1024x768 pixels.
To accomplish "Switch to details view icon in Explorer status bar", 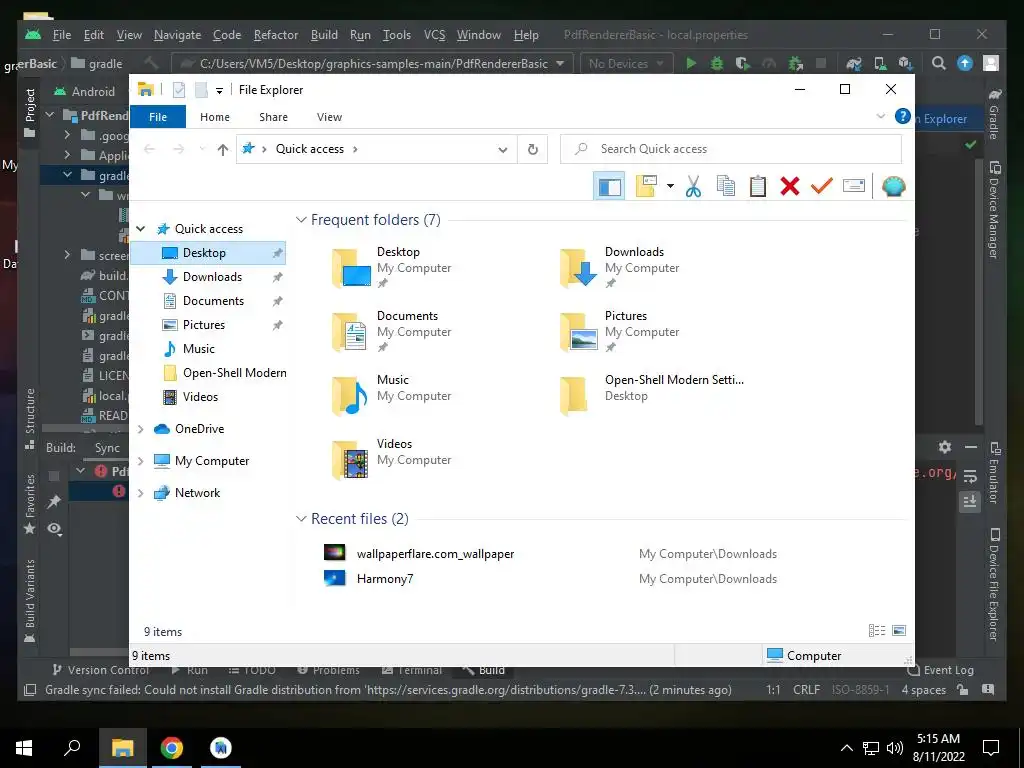I will coord(876,631).
